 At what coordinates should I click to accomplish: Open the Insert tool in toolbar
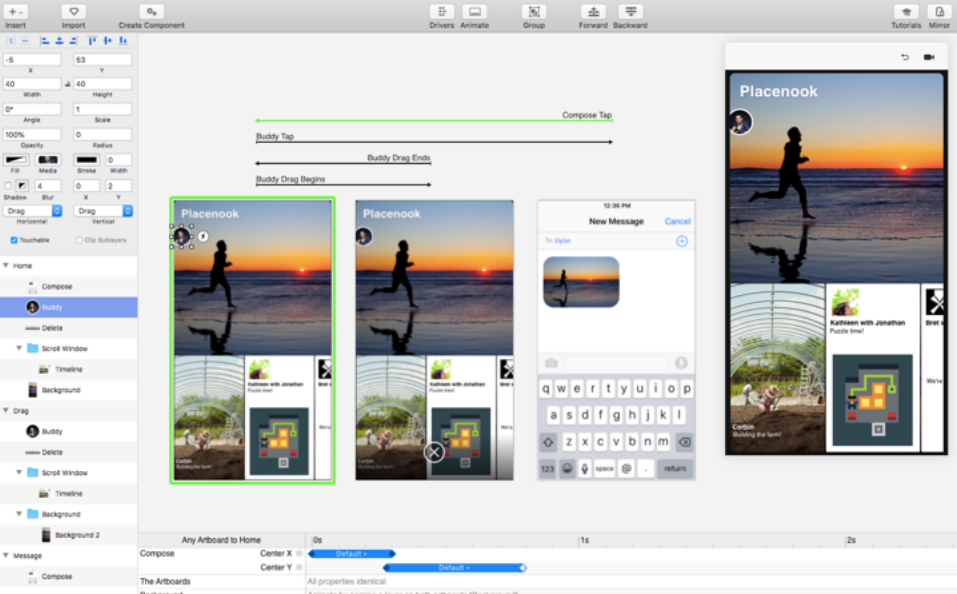coord(15,12)
